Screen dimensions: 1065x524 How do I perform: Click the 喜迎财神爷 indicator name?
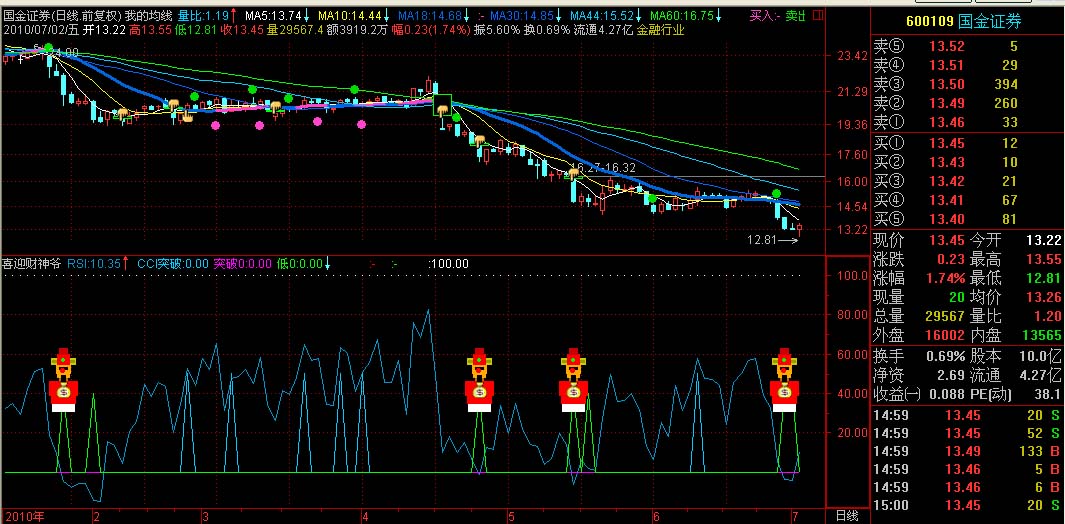31,263
